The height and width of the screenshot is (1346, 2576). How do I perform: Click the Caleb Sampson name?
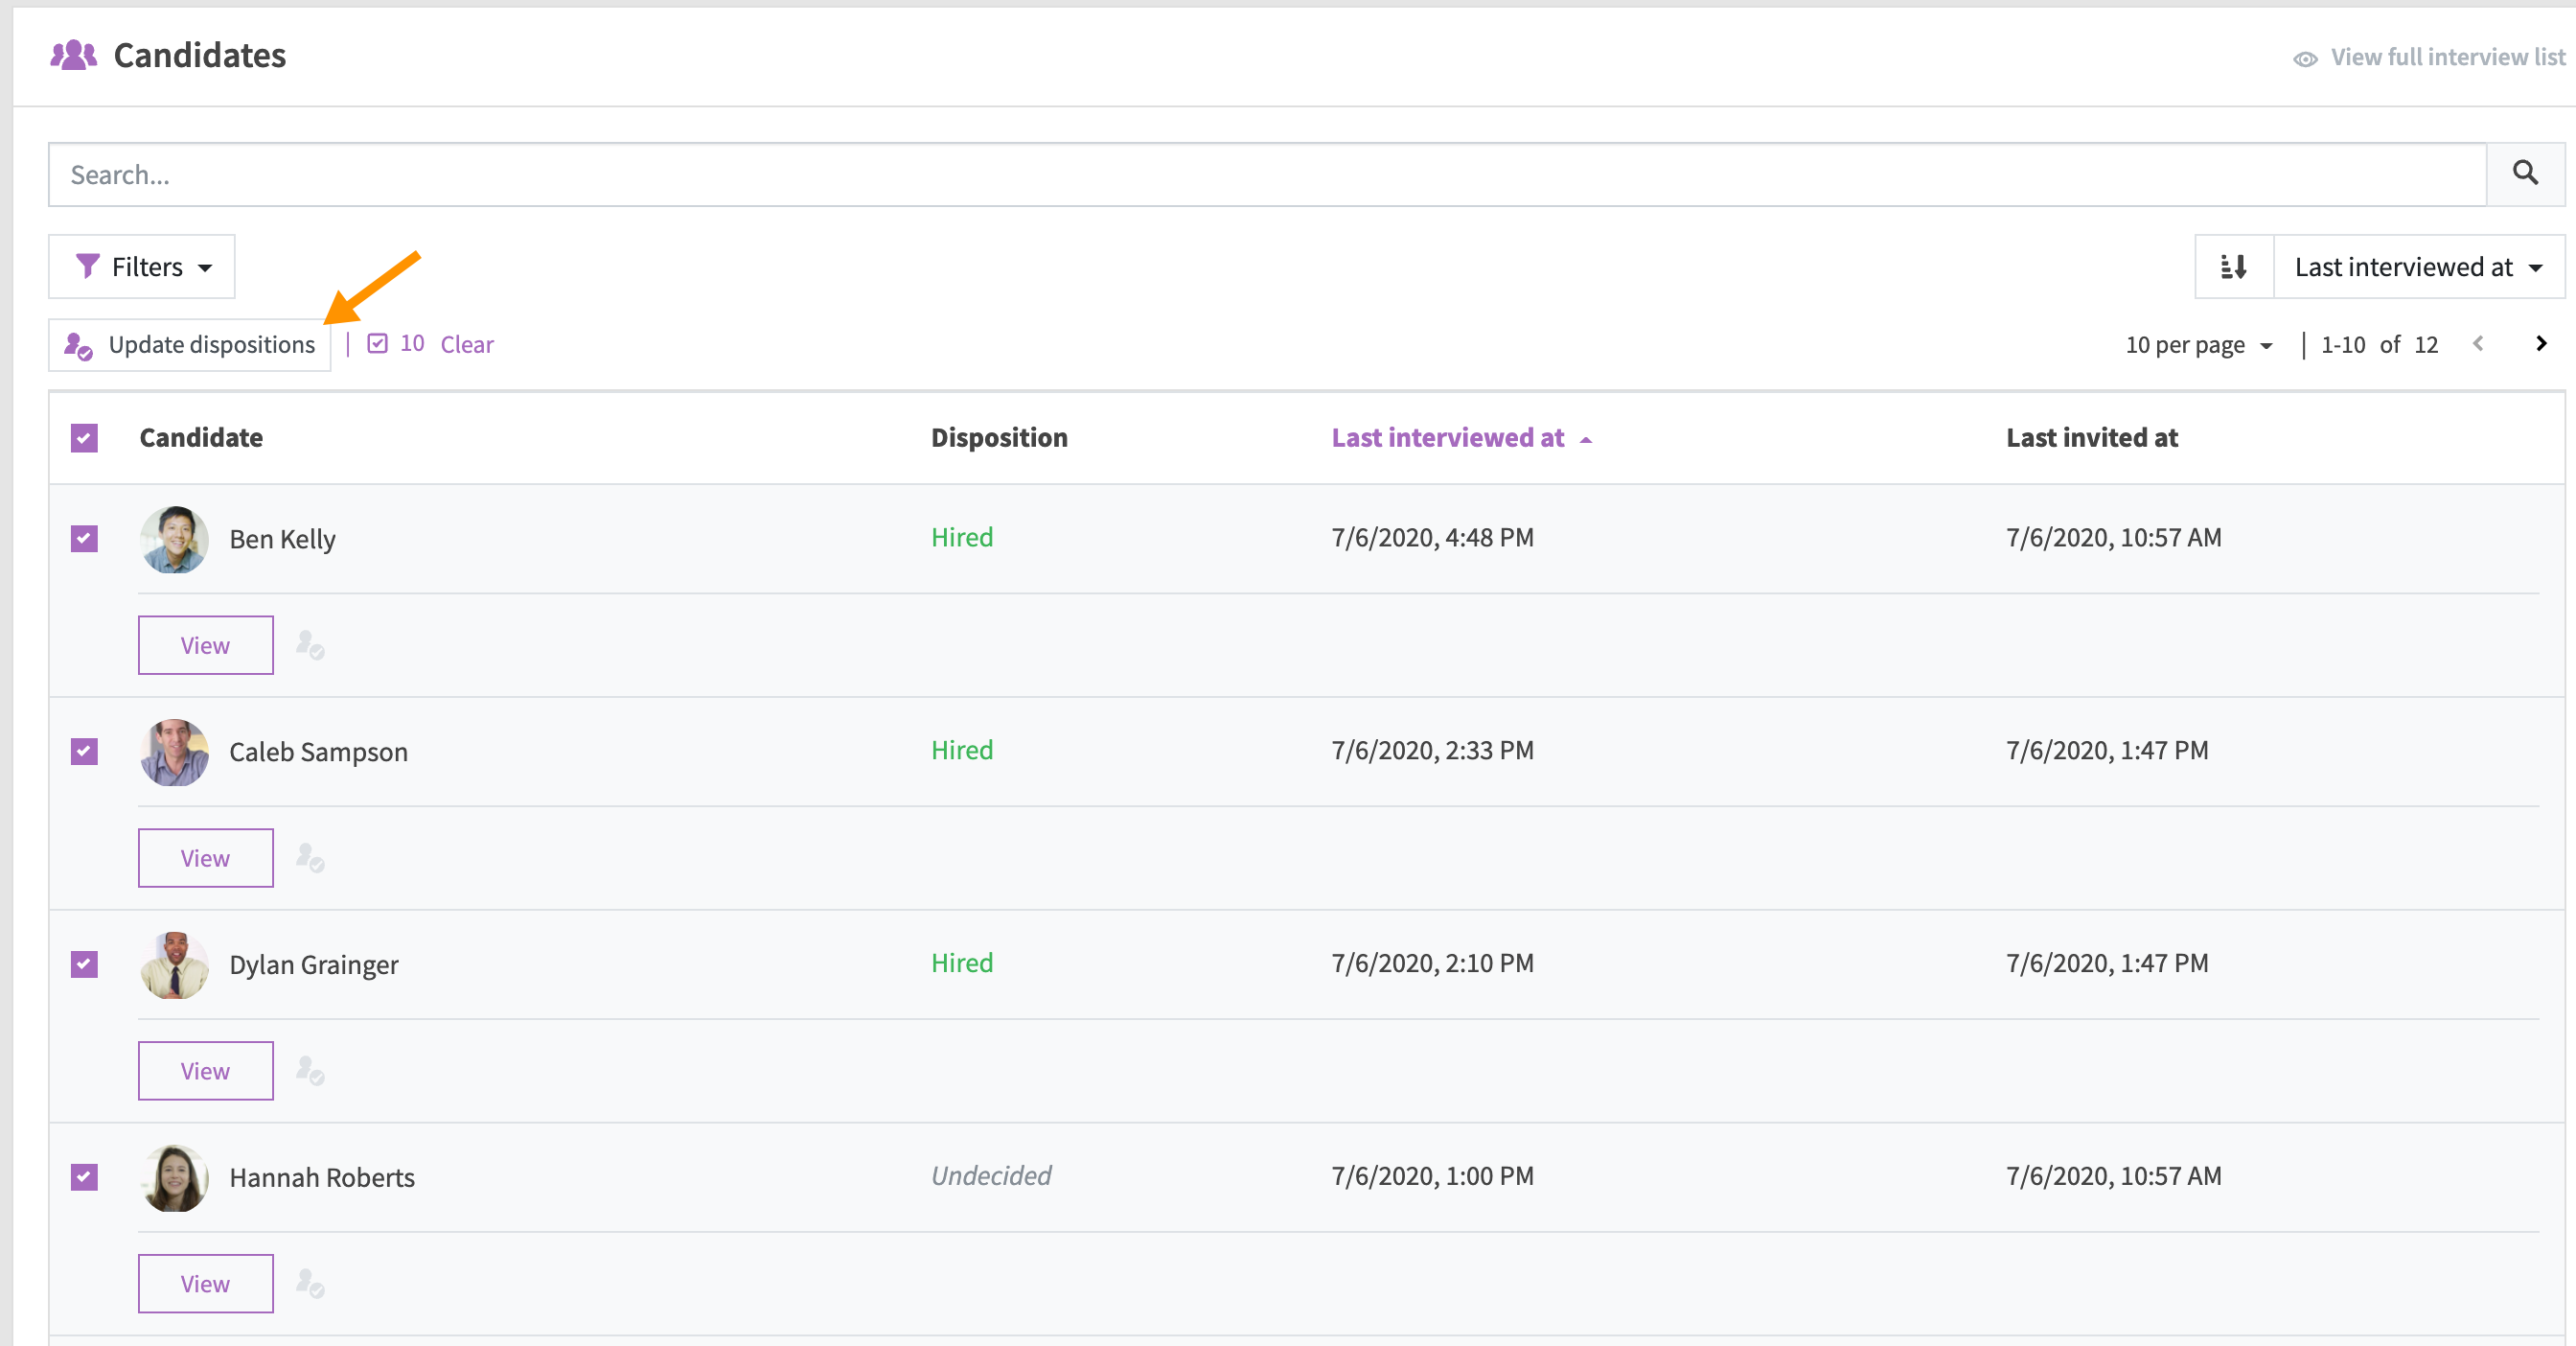[x=318, y=752]
